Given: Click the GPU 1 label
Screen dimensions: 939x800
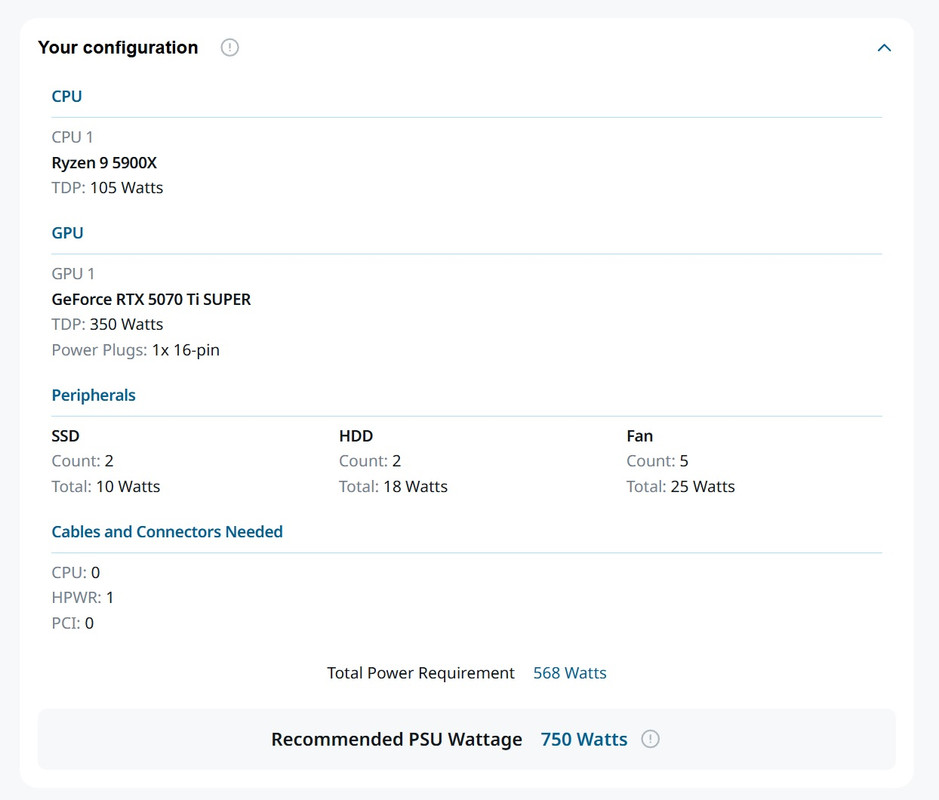Looking at the screenshot, I should pos(73,274).
